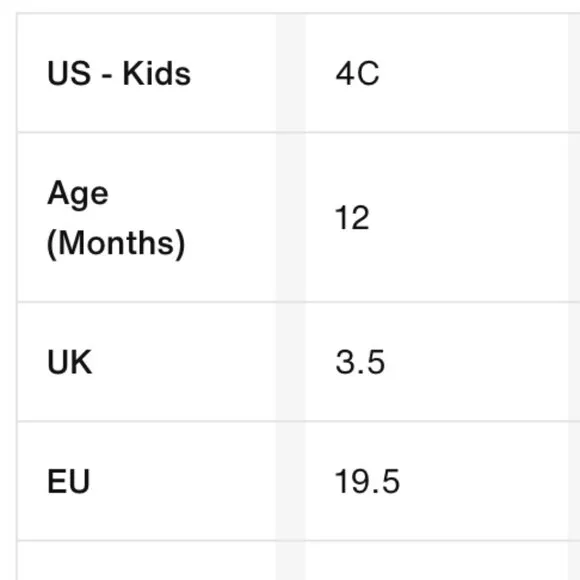This screenshot has width=580, height=580.
Task: Click the gray strip right of the 3.5 cell
Action: tap(574, 362)
